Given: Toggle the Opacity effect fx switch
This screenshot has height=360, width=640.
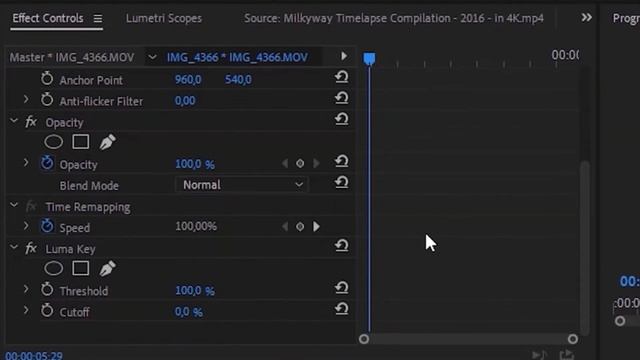Looking at the screenshot, I should [31, 122].
